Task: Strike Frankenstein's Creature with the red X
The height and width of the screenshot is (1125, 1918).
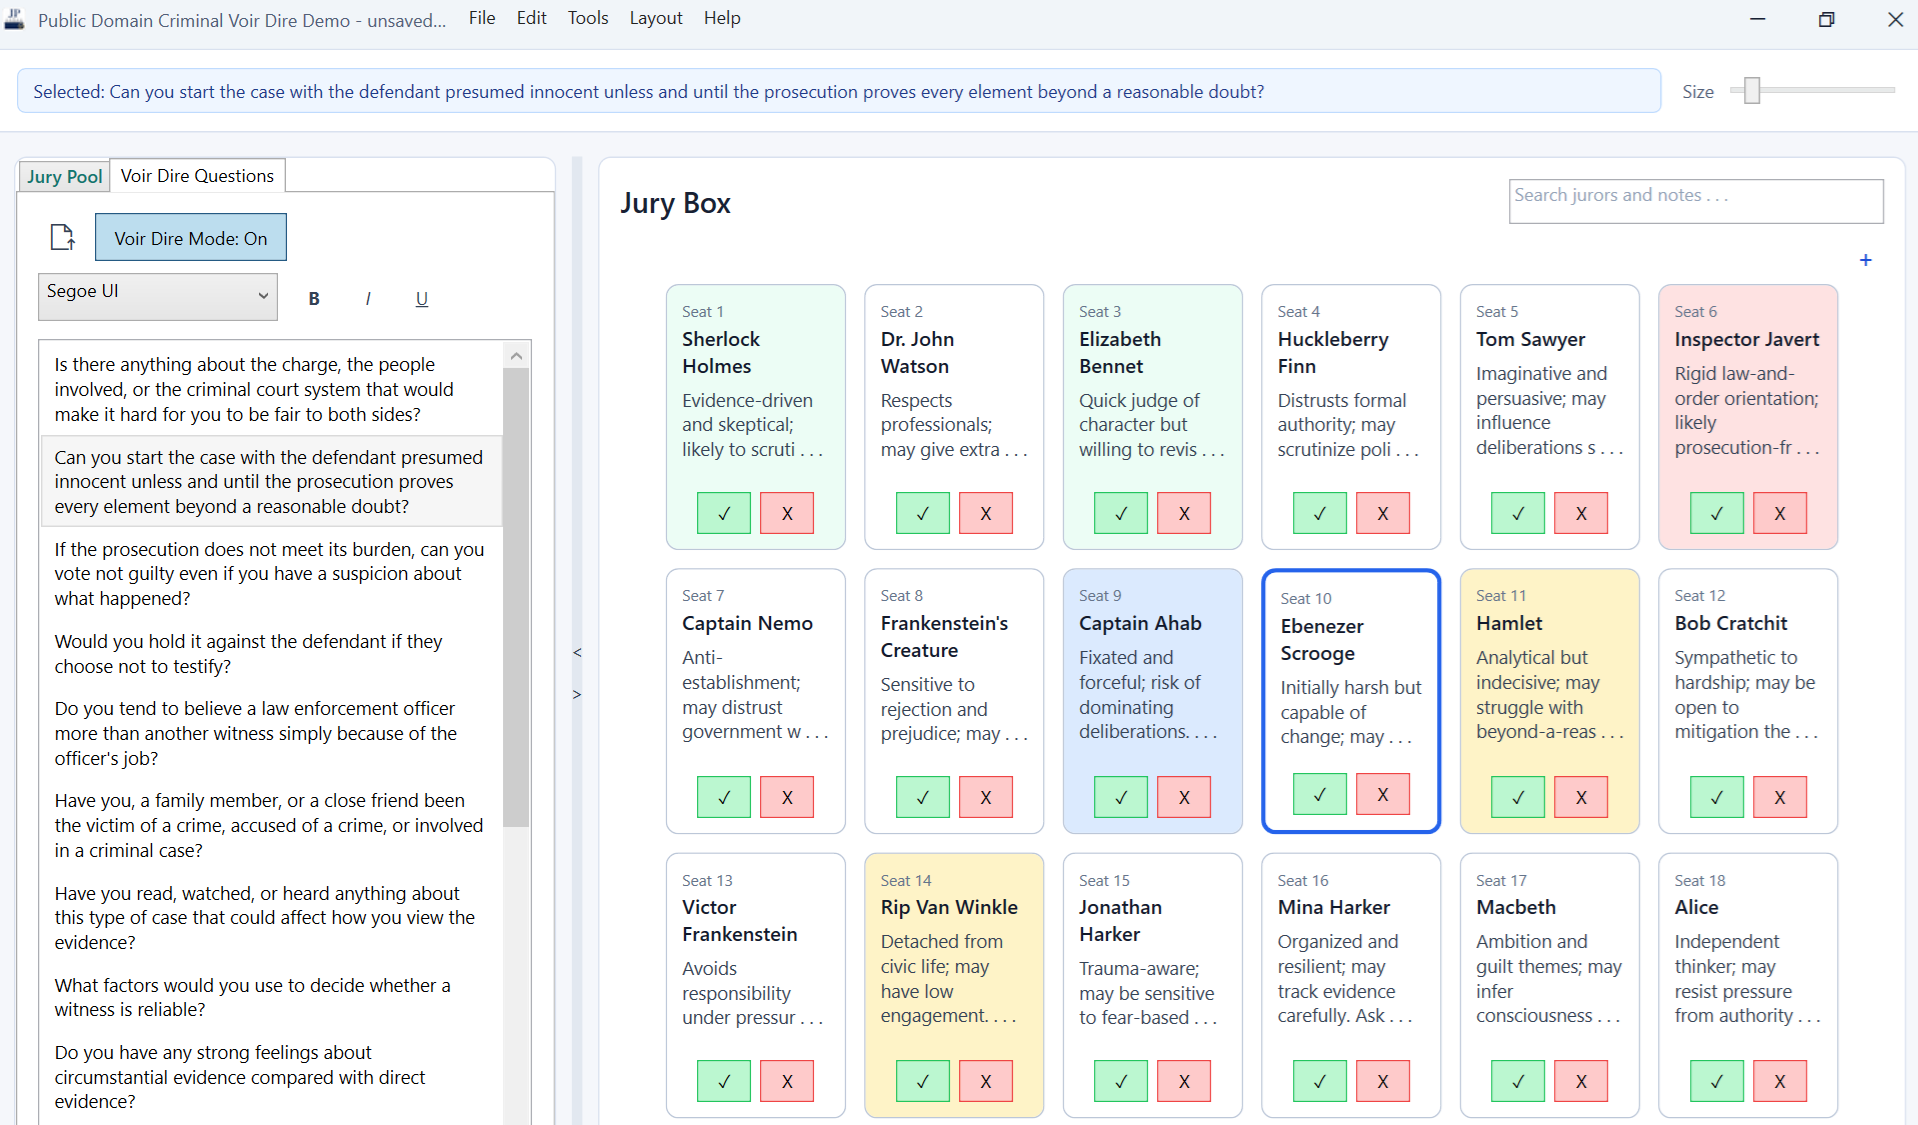Action: click(x=985, y=797)
